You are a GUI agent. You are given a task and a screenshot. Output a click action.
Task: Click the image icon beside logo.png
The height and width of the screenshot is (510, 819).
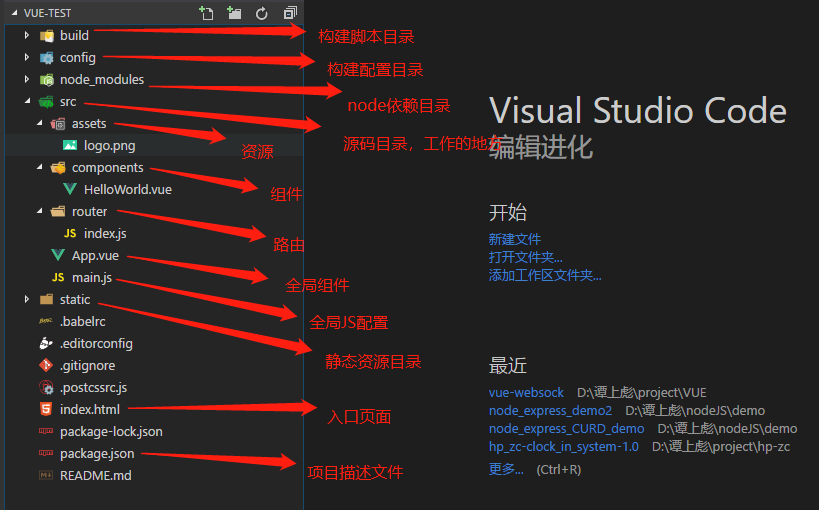70,145
